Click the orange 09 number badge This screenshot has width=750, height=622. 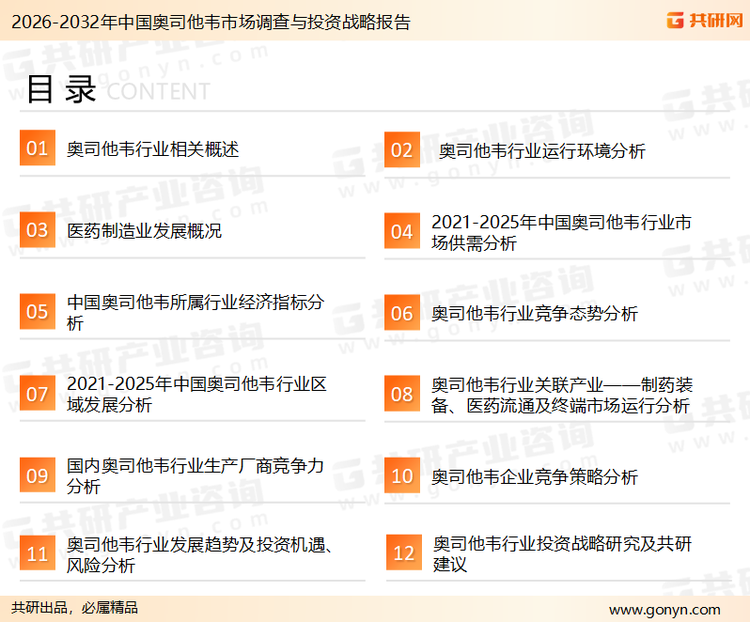point(37,475)
